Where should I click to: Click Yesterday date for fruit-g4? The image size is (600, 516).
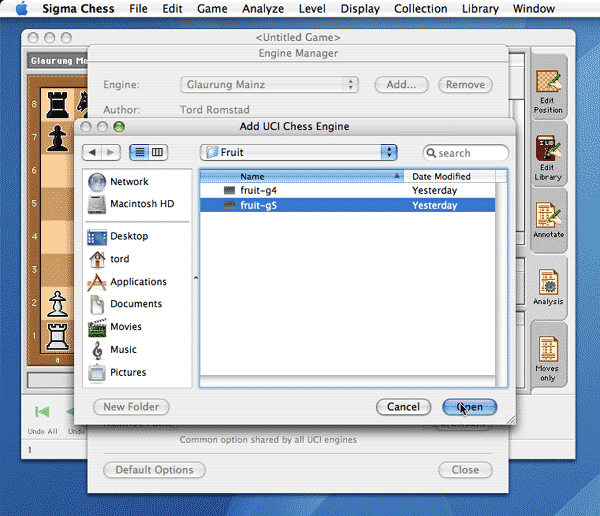434,191
